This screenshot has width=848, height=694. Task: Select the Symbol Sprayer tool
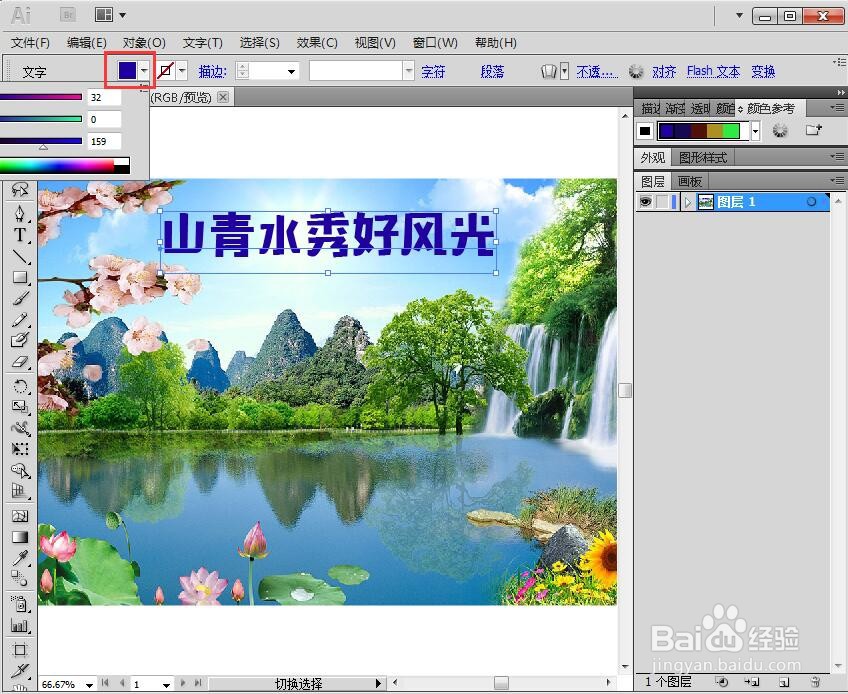pyautogui.click(x=20, y=604)
